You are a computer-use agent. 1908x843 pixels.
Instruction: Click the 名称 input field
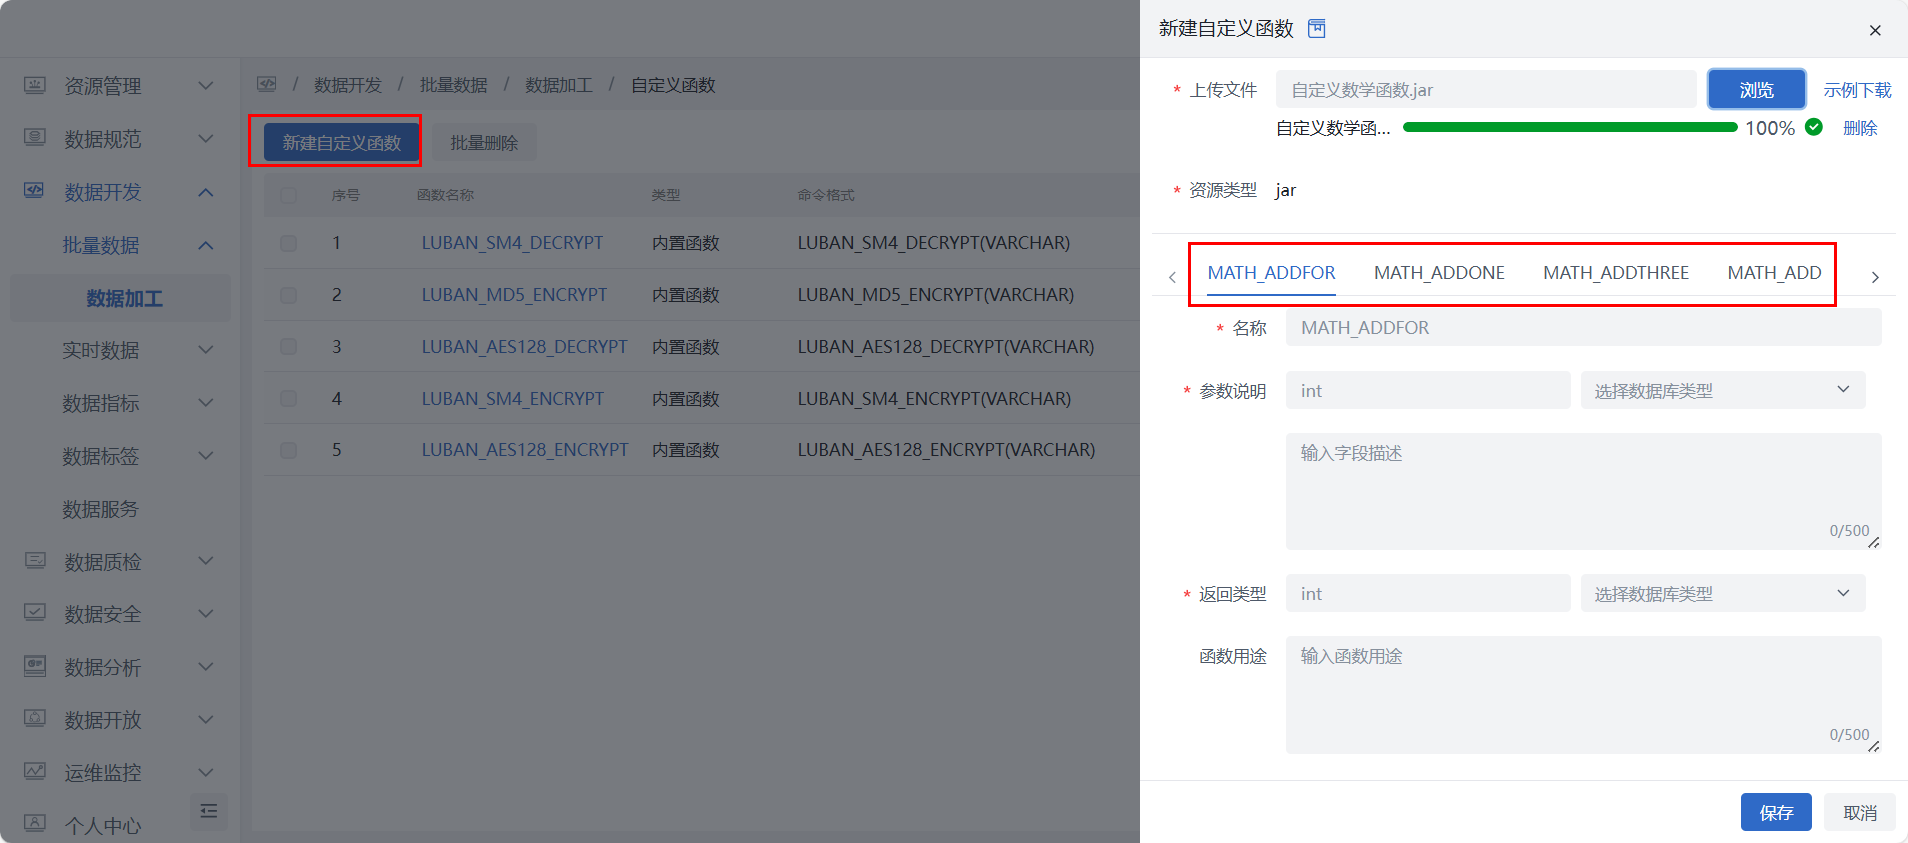coord(1584,327)
